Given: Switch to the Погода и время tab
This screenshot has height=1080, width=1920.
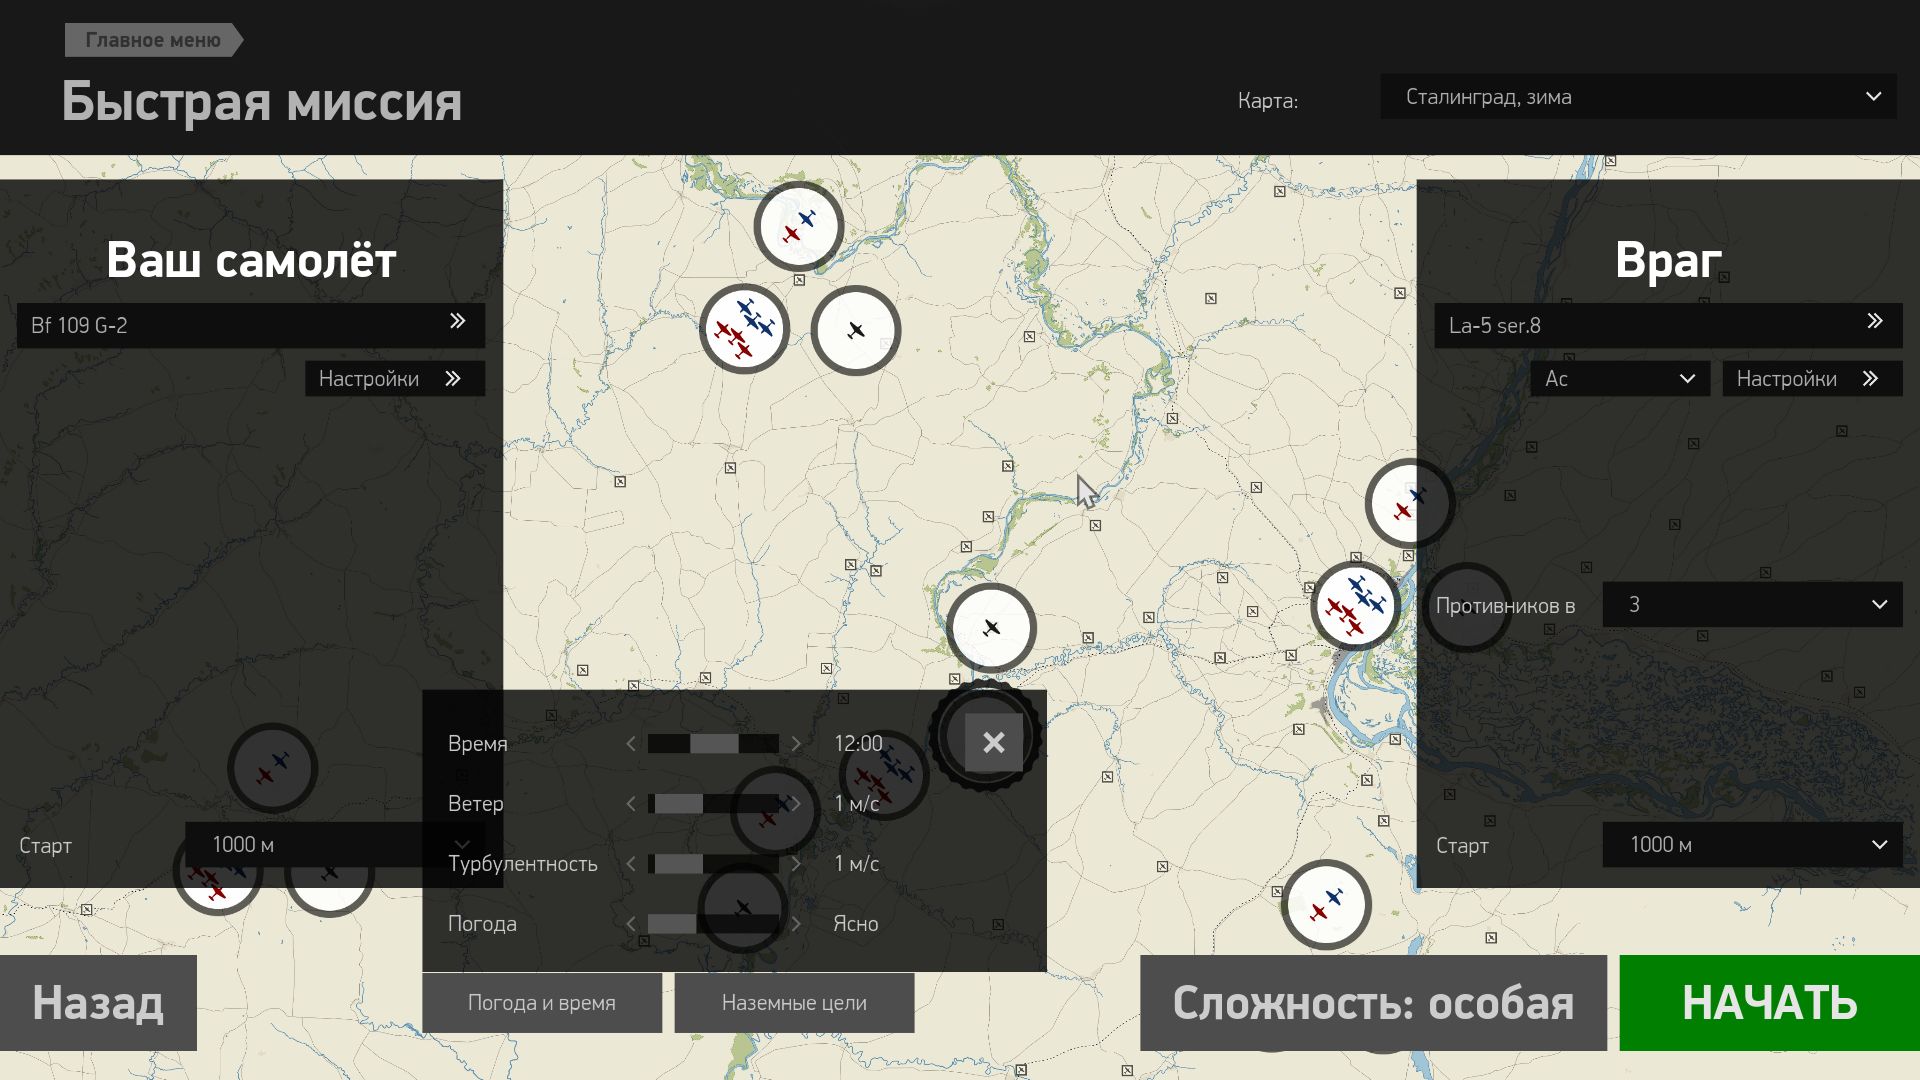Looking at the screenshot, I should [x=542, y=1003].
